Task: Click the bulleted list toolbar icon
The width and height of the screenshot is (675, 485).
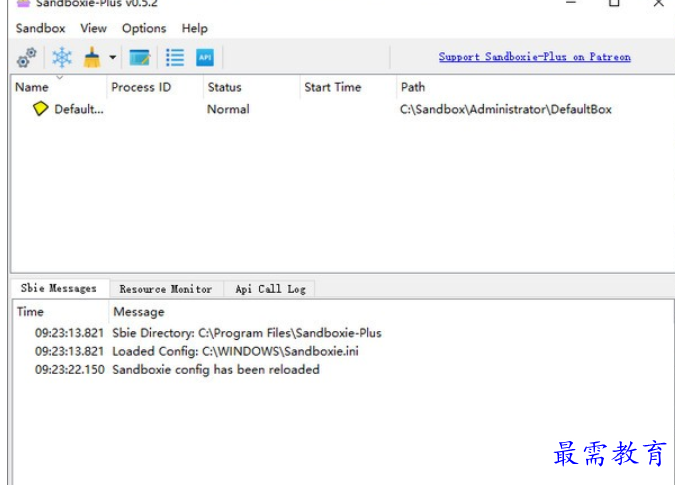Action: [x=175, y=58]
